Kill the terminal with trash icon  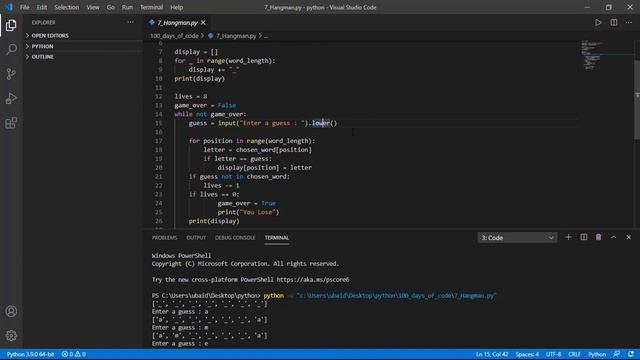(x=598, y=237)
